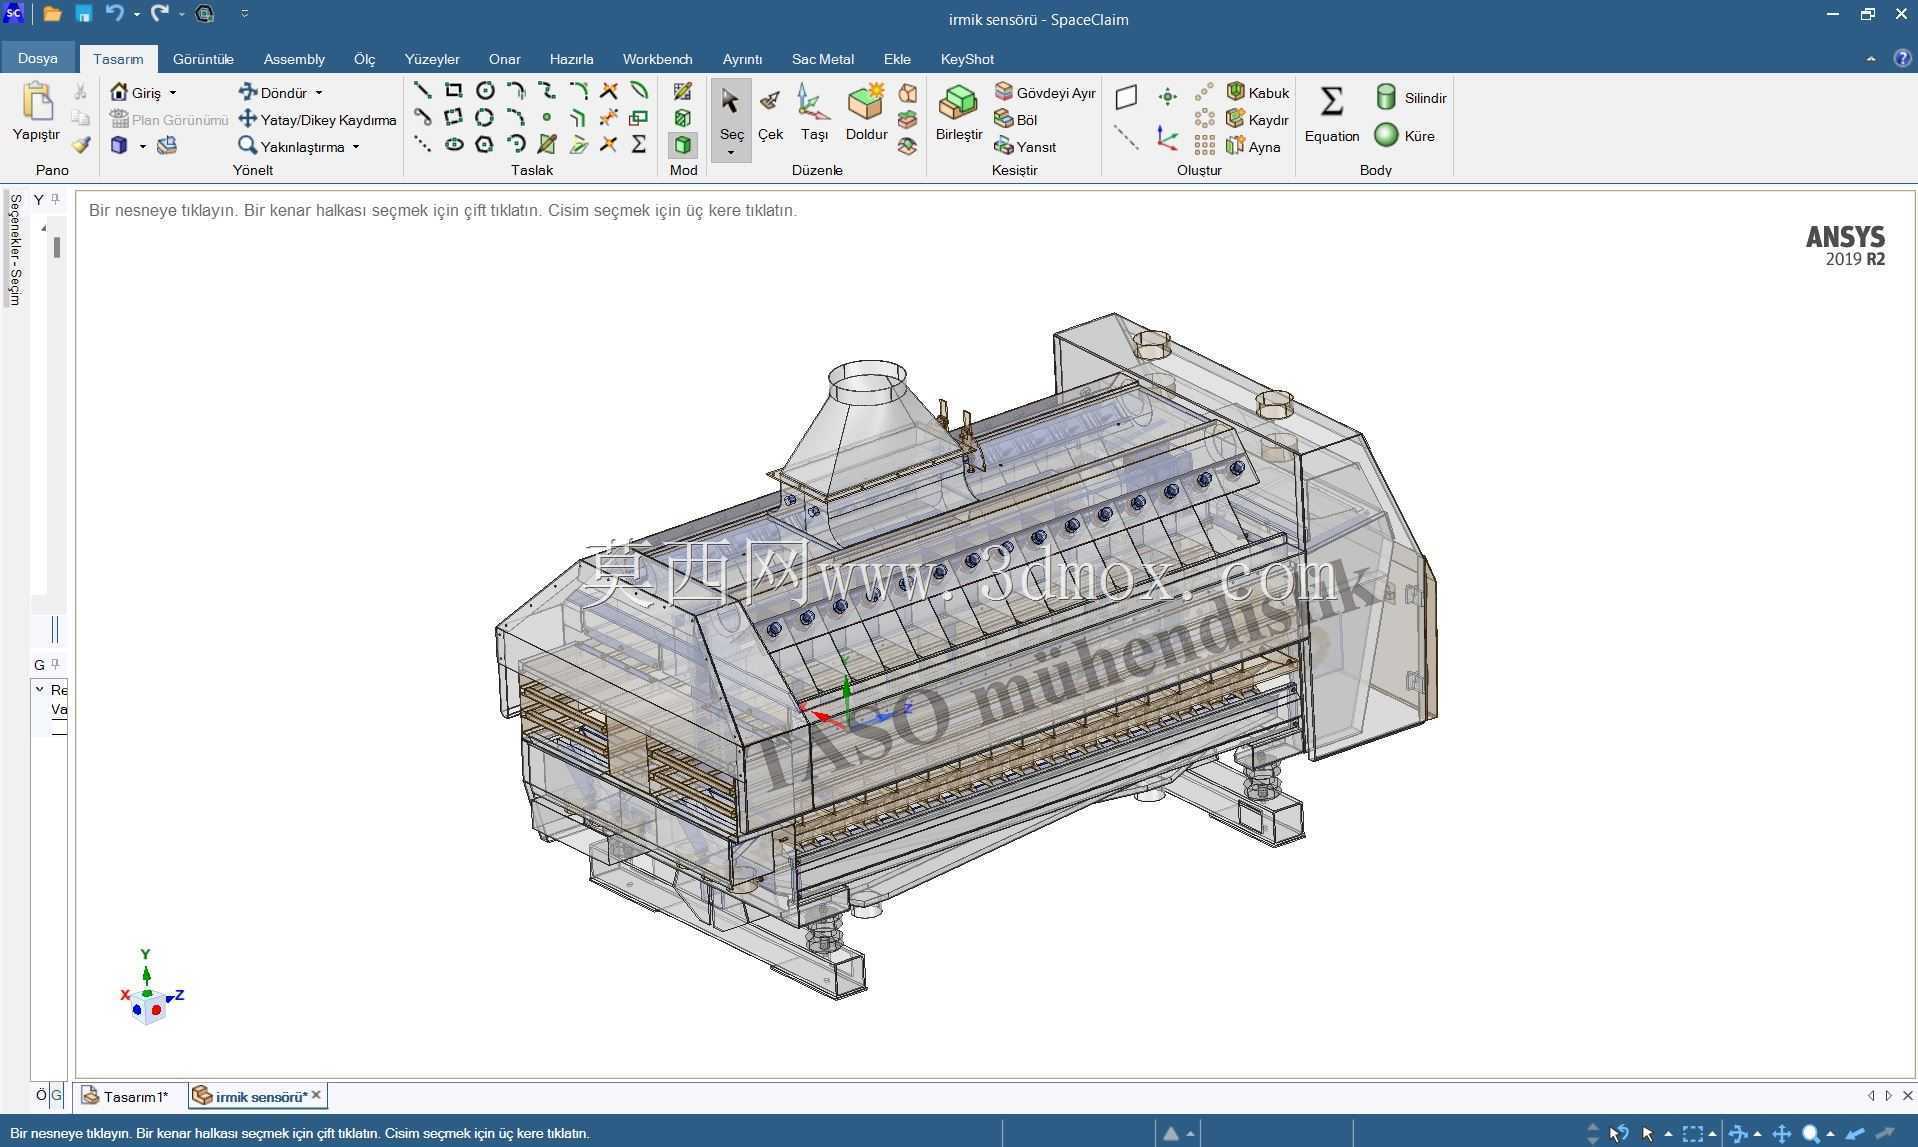The width and height of the screenshot is (1918, 1147).
Task: Open the Seç select tool dropdown
Action: click(731, 153)
